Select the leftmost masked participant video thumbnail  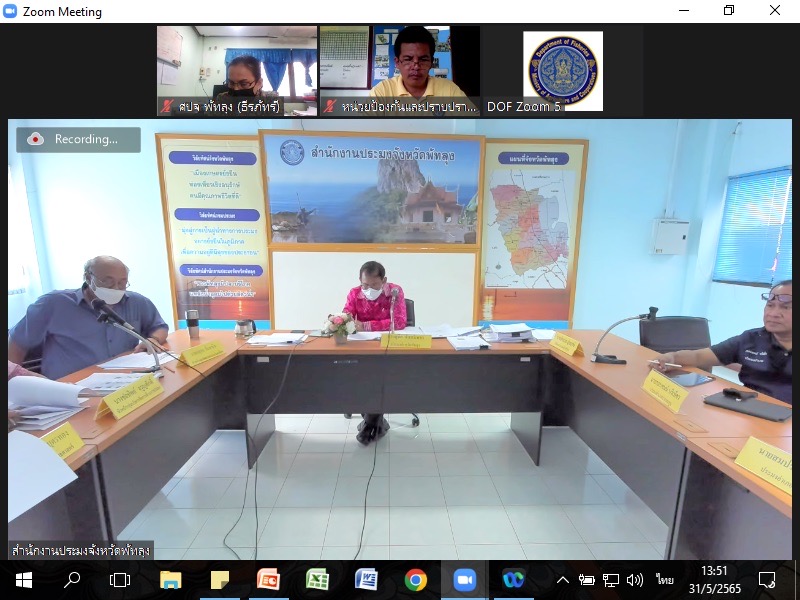point(237,71)
